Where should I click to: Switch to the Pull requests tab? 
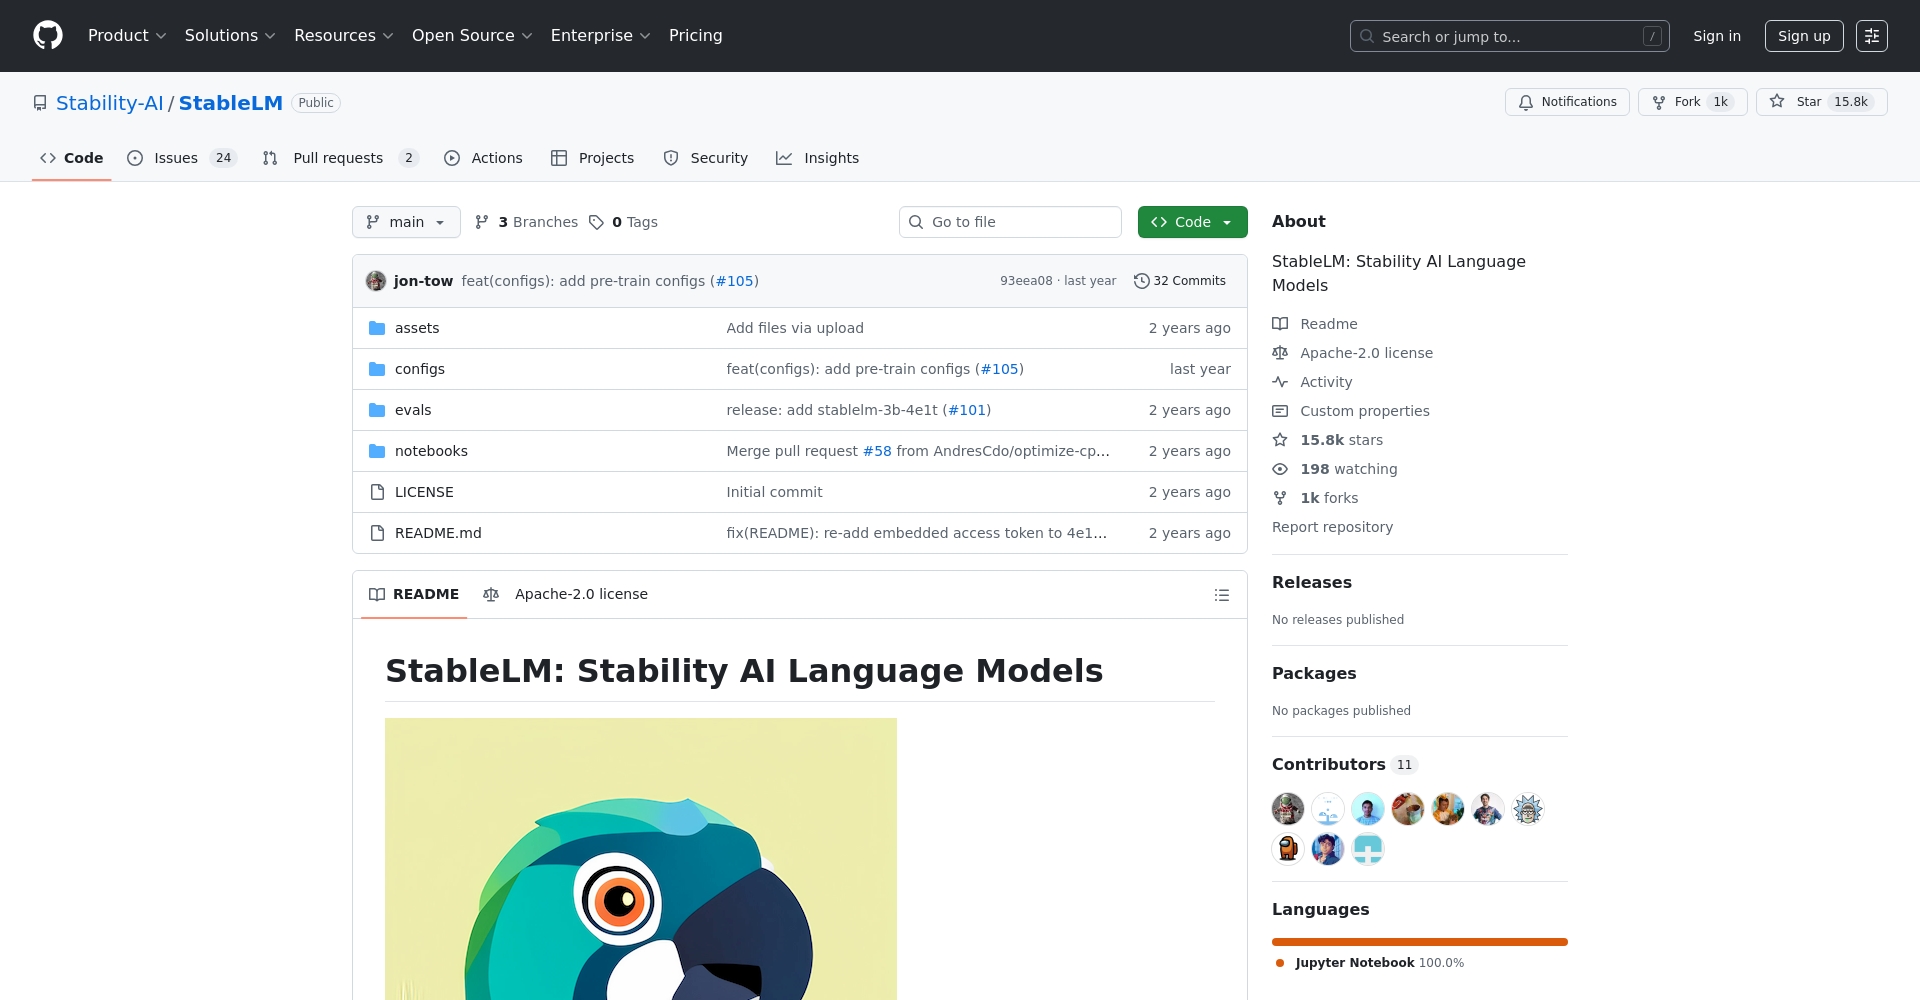click(340, 158)
